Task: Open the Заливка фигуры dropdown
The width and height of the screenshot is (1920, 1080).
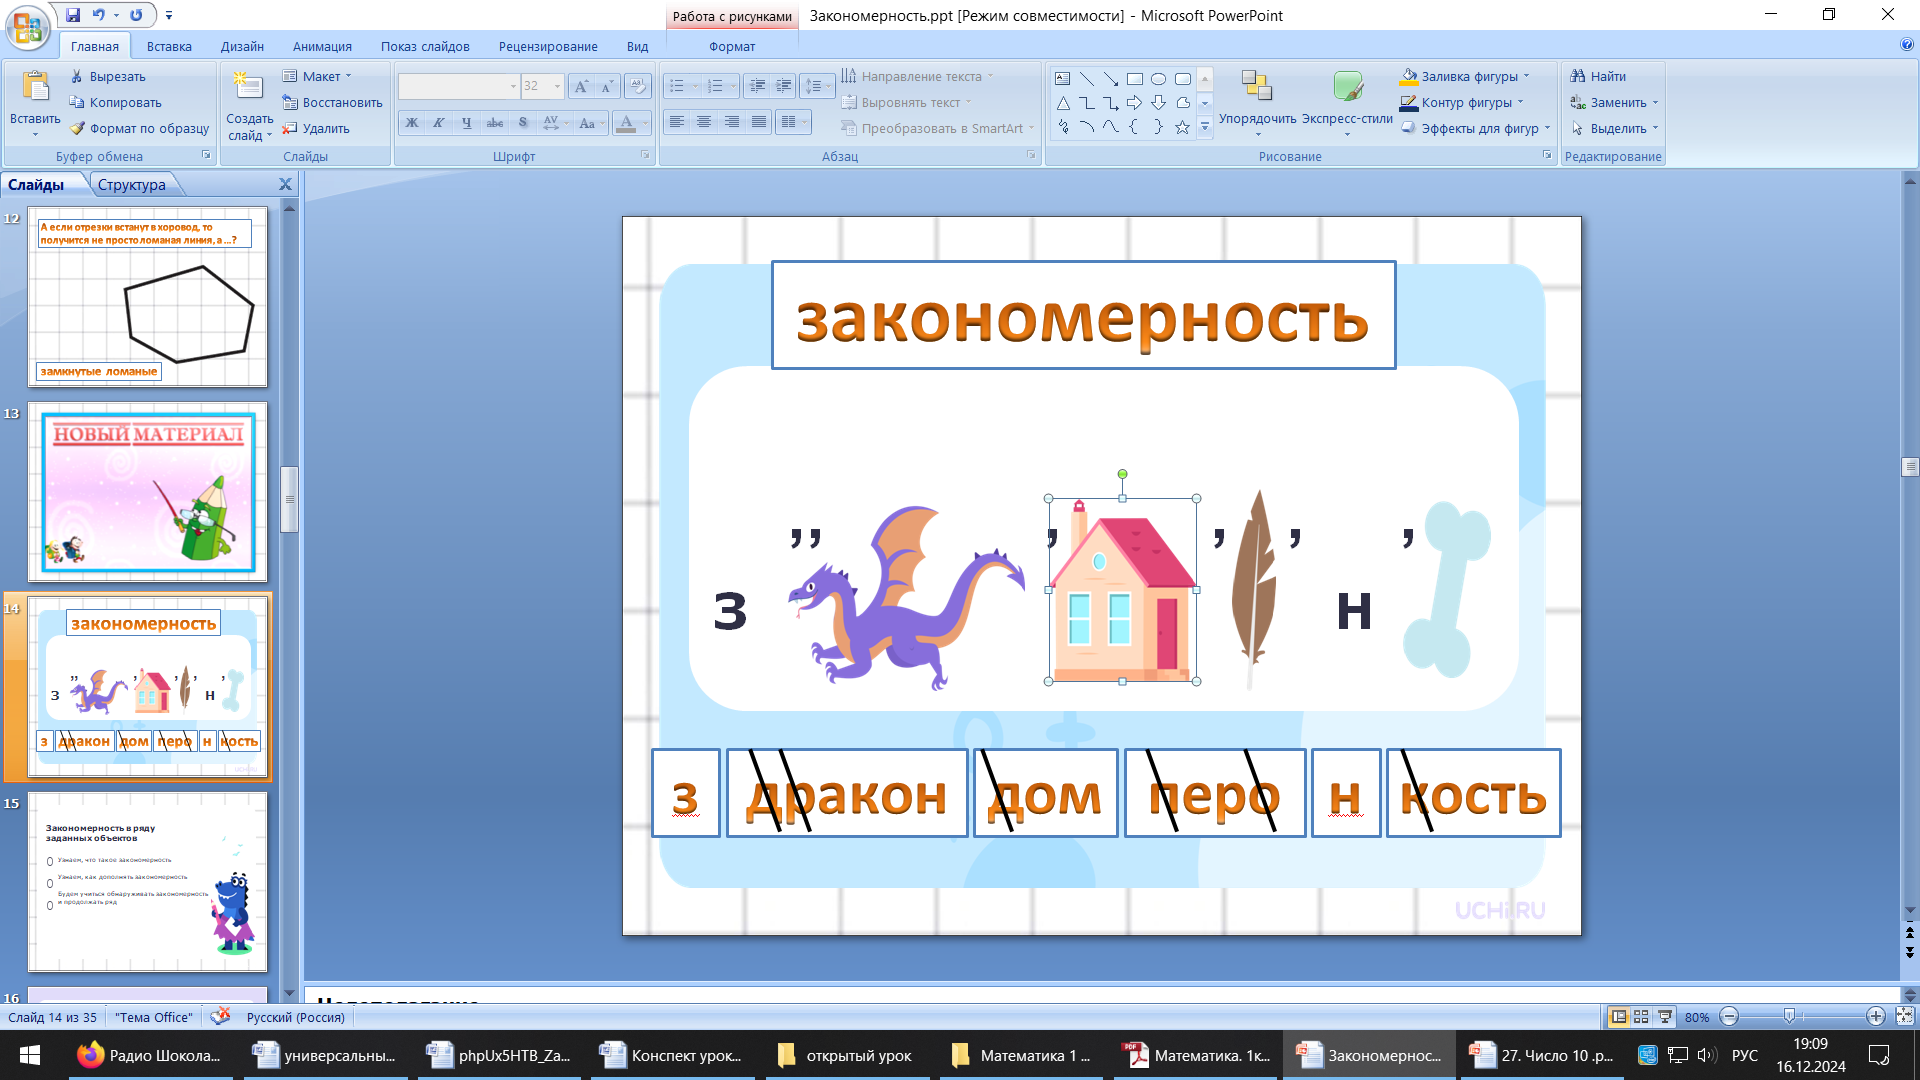Action: pos(1526,76)
